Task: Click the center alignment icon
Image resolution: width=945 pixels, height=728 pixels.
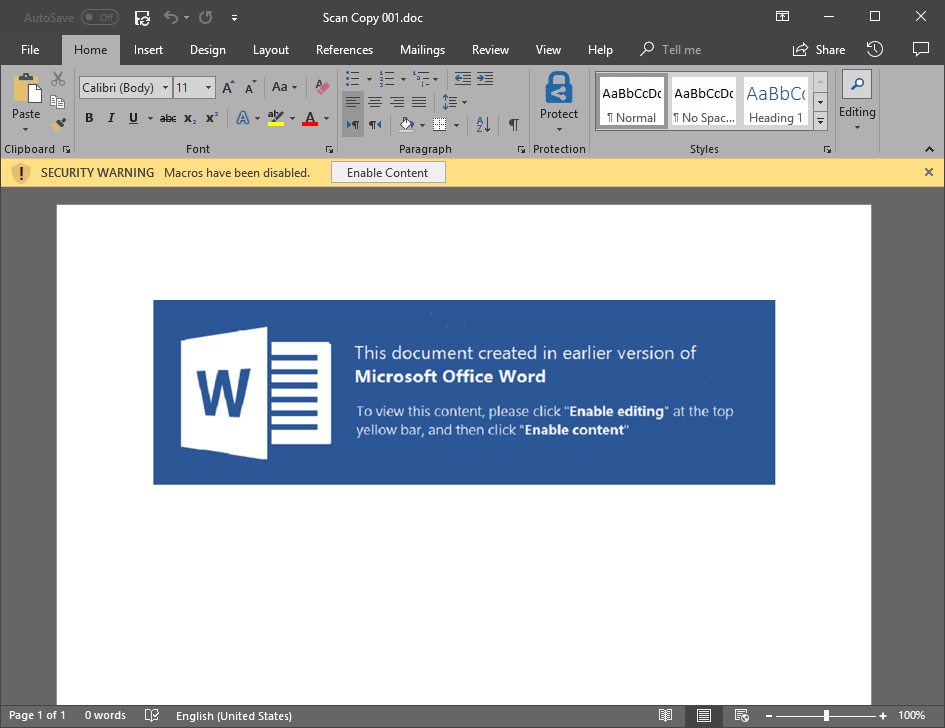Action: pyautogui.click(x=374, y=101)
